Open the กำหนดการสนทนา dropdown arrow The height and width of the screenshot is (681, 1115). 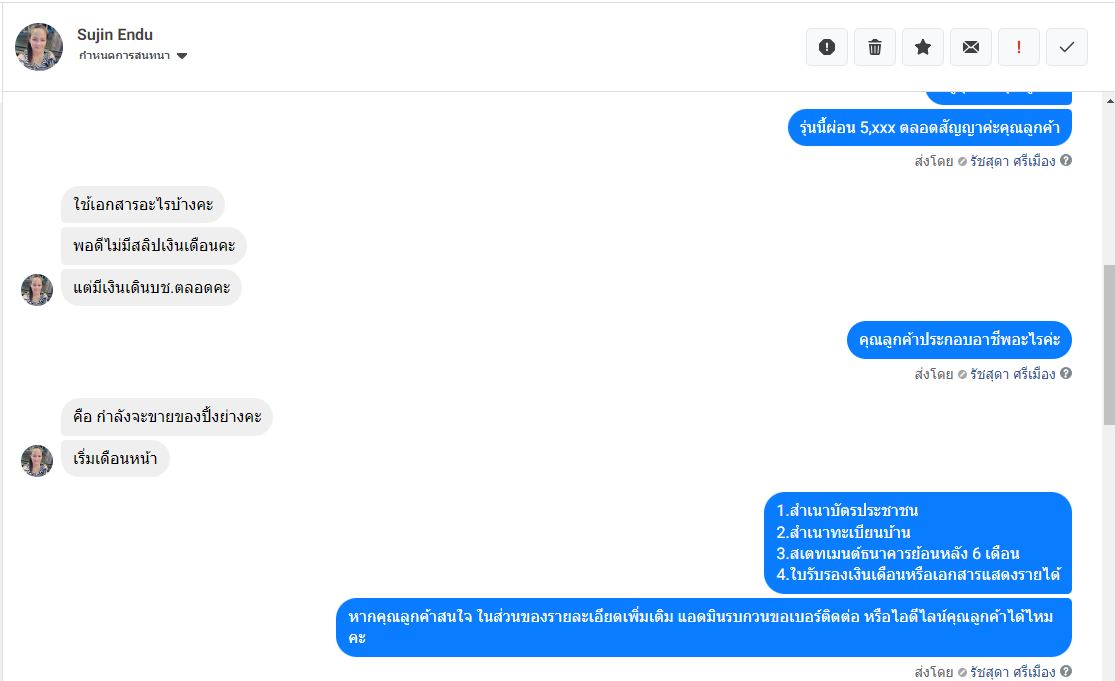[x=182, y=56]
